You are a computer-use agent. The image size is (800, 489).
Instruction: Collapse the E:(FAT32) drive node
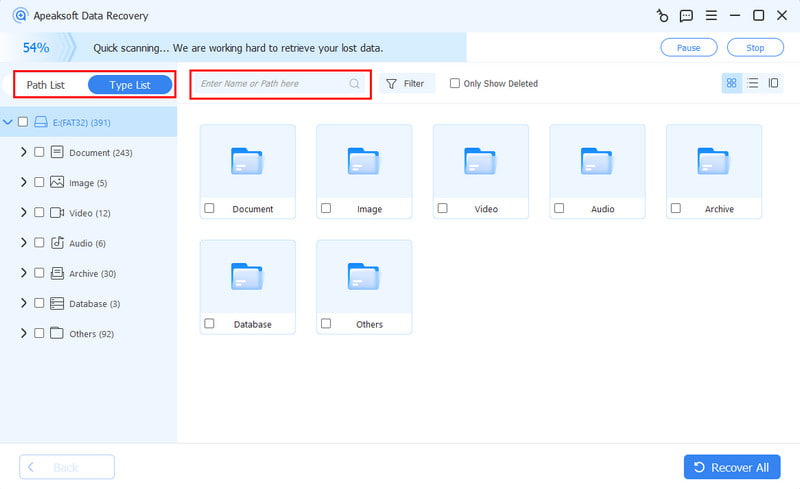pyautogui.click(x=8, y=122)
